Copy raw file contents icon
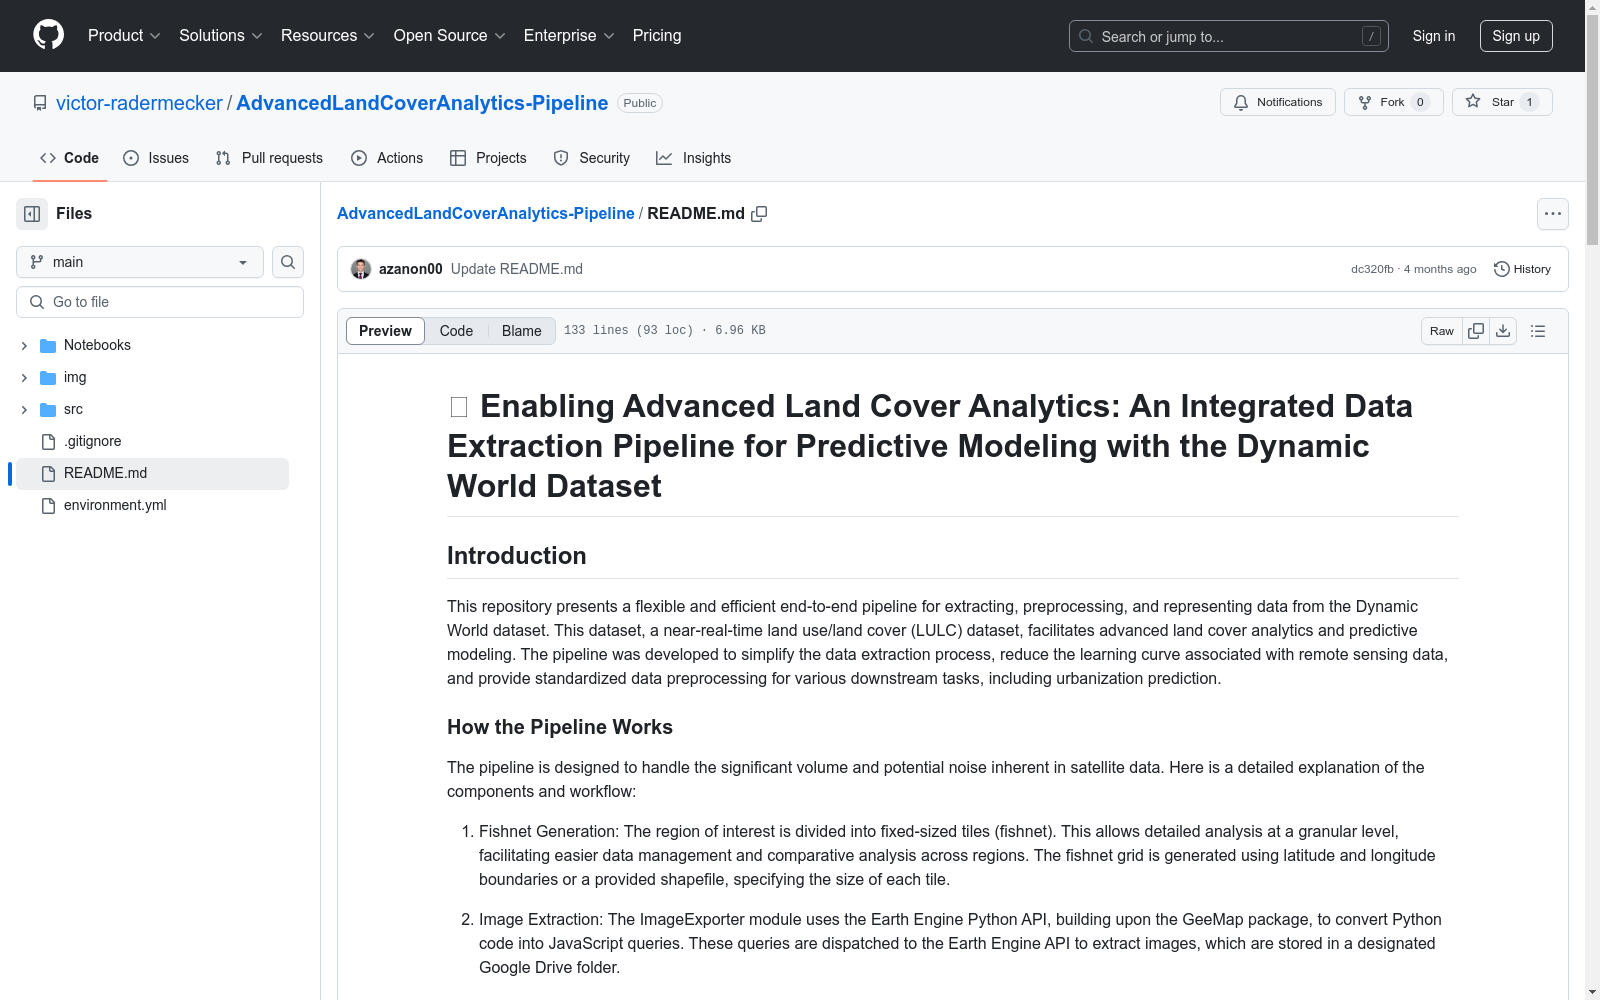 pyautogui.click(x=1476, y=330)
